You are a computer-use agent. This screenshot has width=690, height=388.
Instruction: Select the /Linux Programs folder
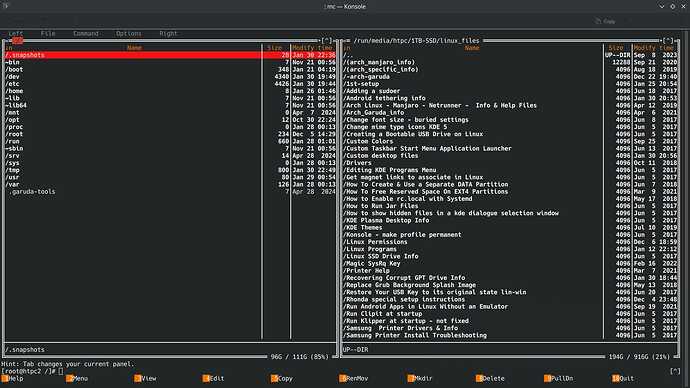pos(510,249)
